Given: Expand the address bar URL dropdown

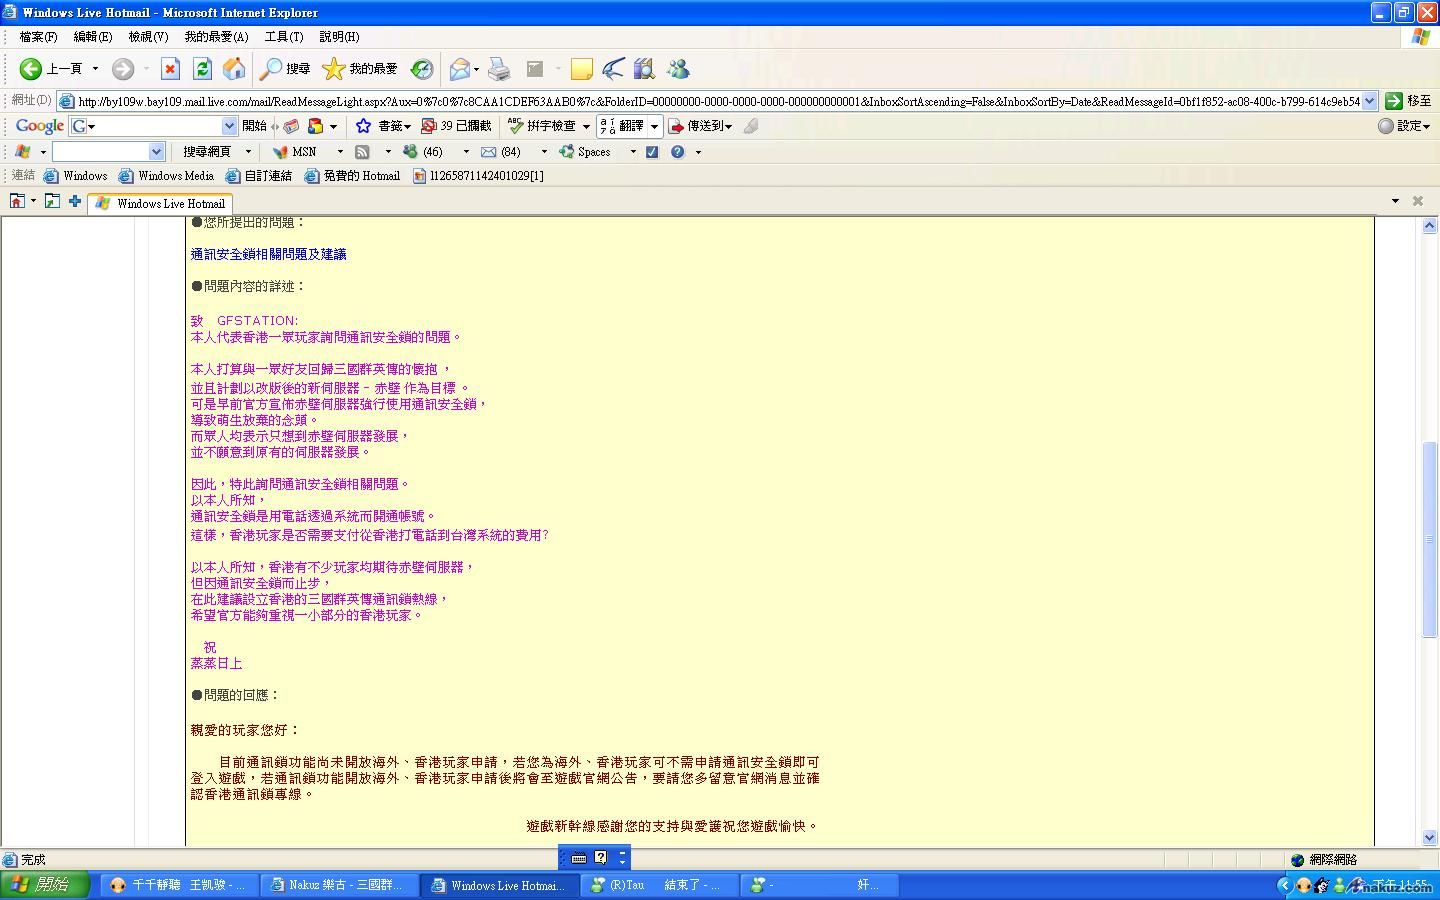Looking at the screenshot, I should [x=1369, y=101].
